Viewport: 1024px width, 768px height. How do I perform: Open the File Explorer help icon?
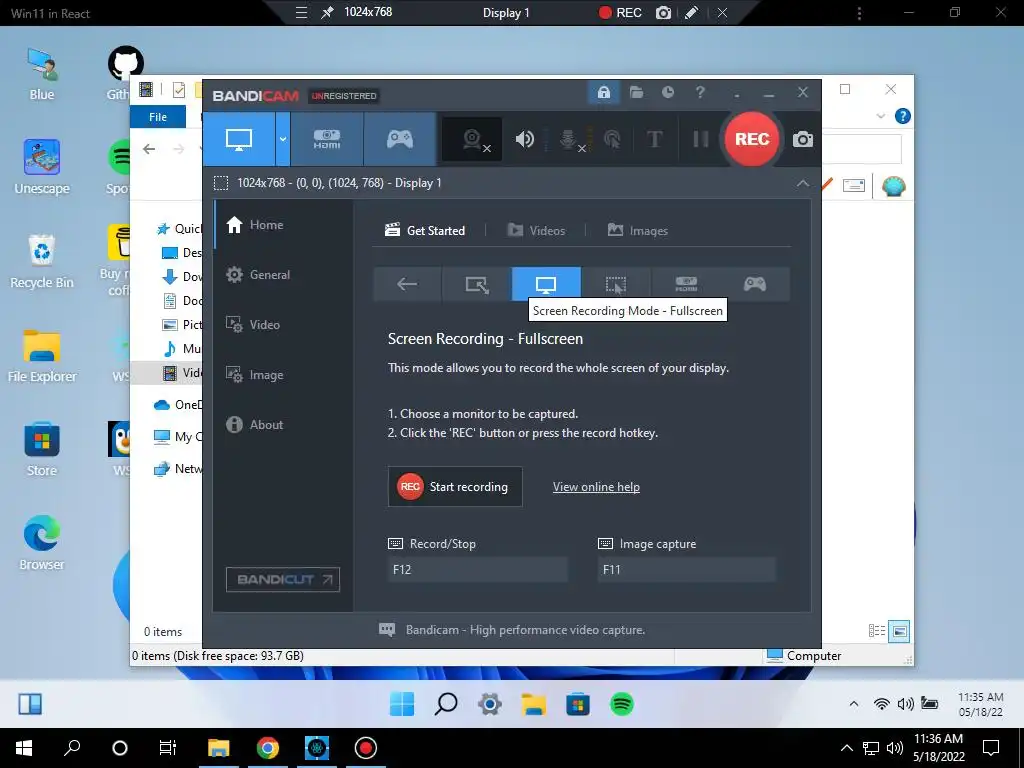[903, 116]
